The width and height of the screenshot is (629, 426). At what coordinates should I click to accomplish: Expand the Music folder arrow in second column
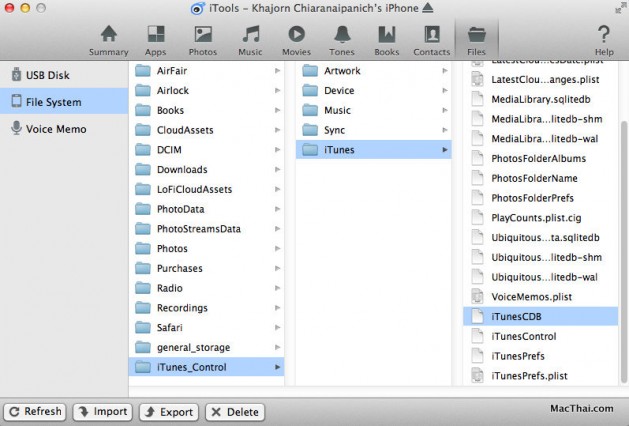pos(444,110)
